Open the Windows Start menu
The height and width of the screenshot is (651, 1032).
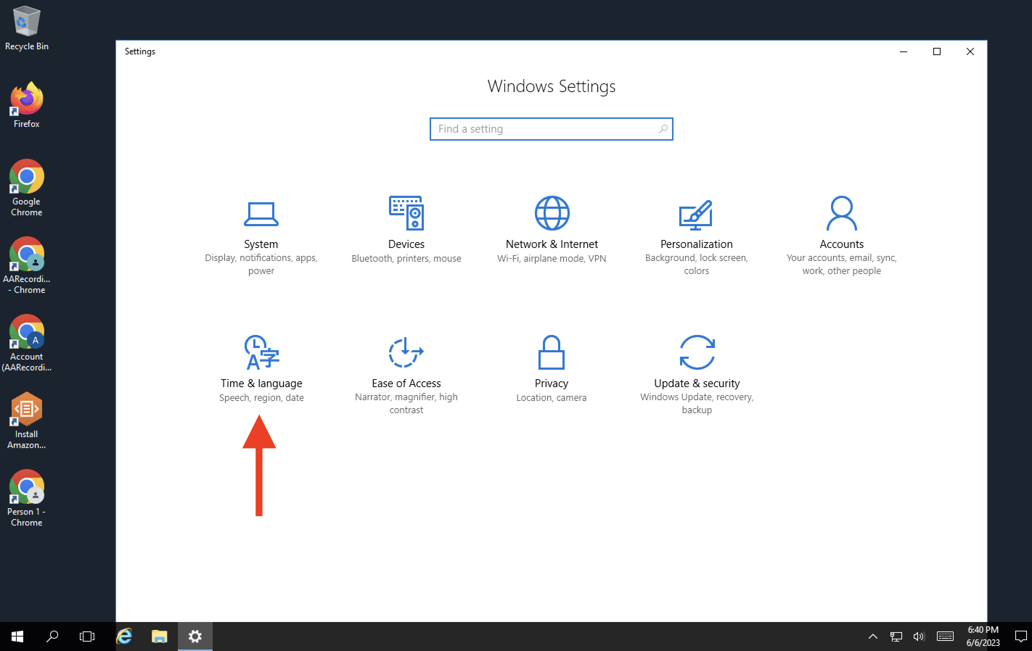point(17,636)
